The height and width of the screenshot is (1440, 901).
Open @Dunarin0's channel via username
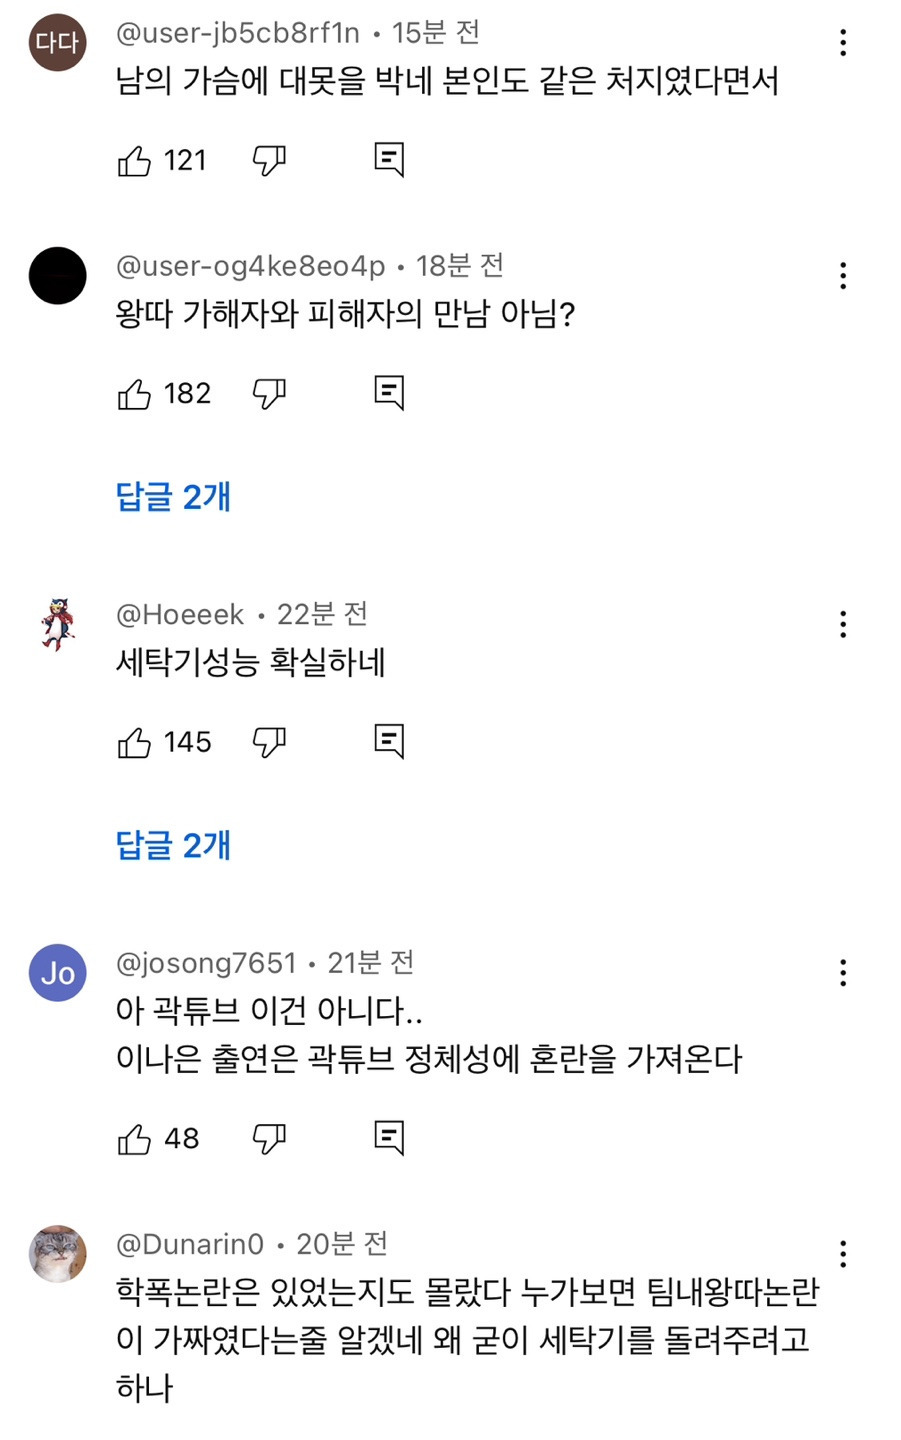click(x=190, y=1244)
